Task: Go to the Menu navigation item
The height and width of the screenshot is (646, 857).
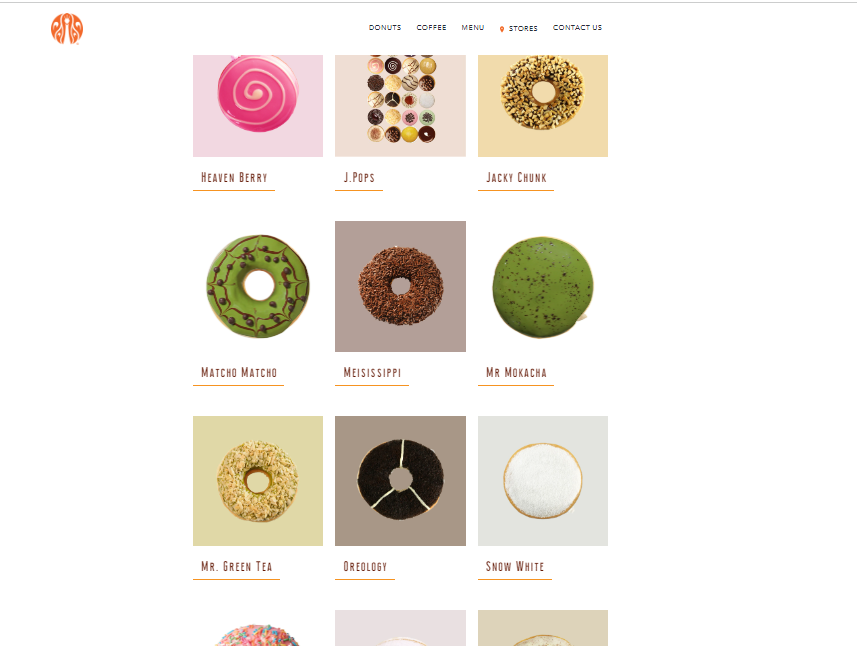Action: pyautogui.click(x=473, y=27)
